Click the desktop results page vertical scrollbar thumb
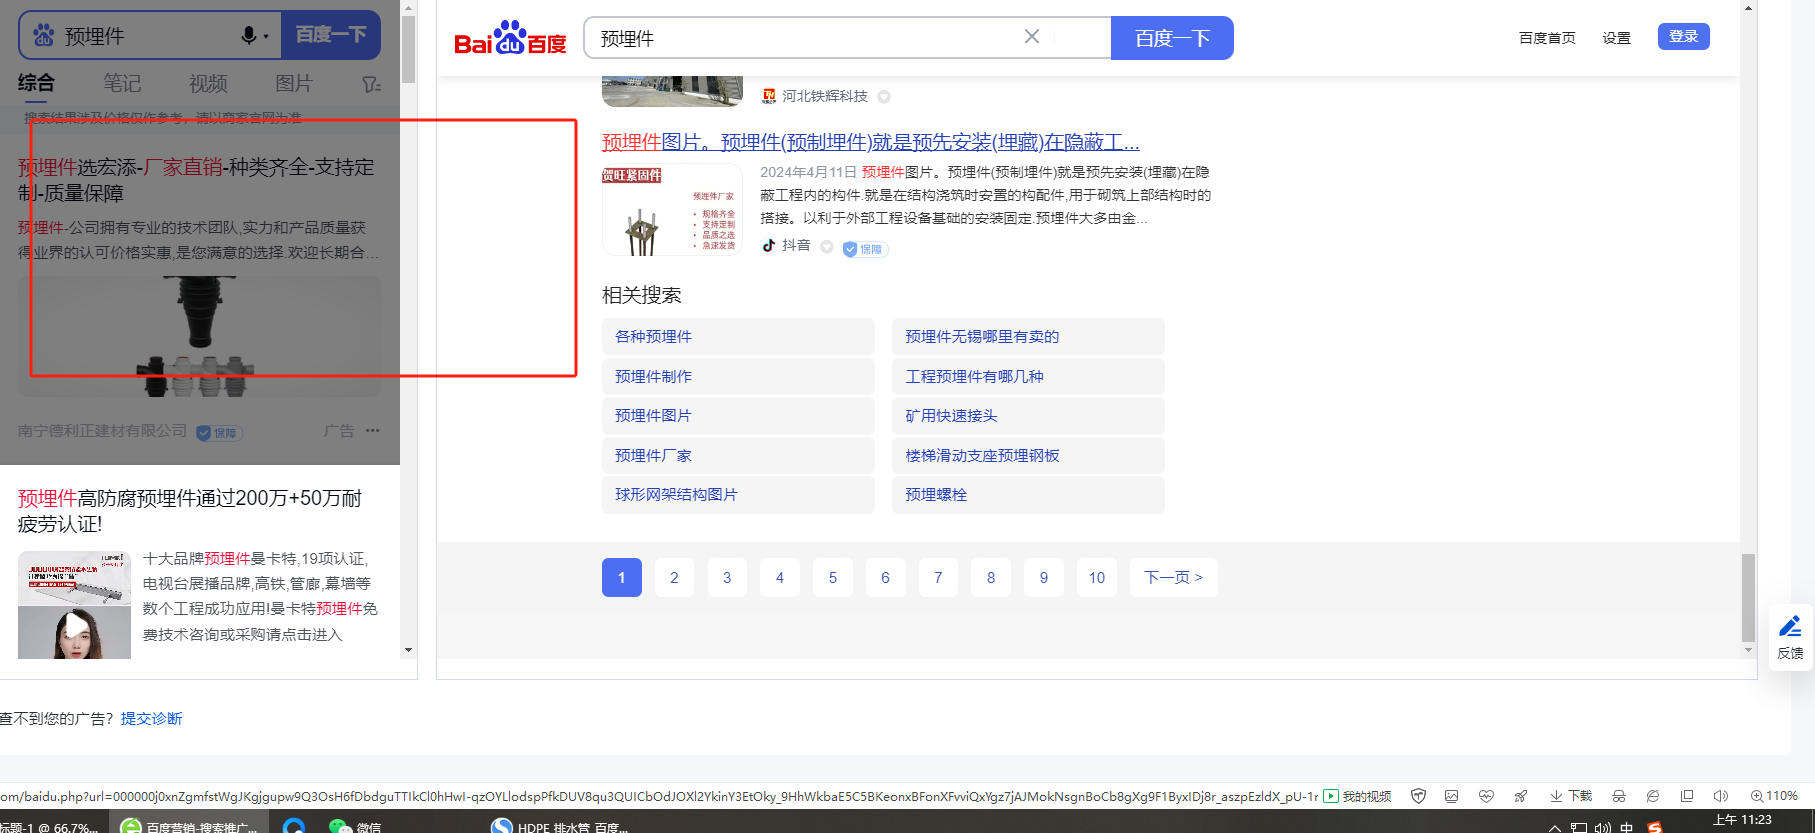Image resolution: width=1815 pixels, height=833 pixels. click(x=1748, y=597)
